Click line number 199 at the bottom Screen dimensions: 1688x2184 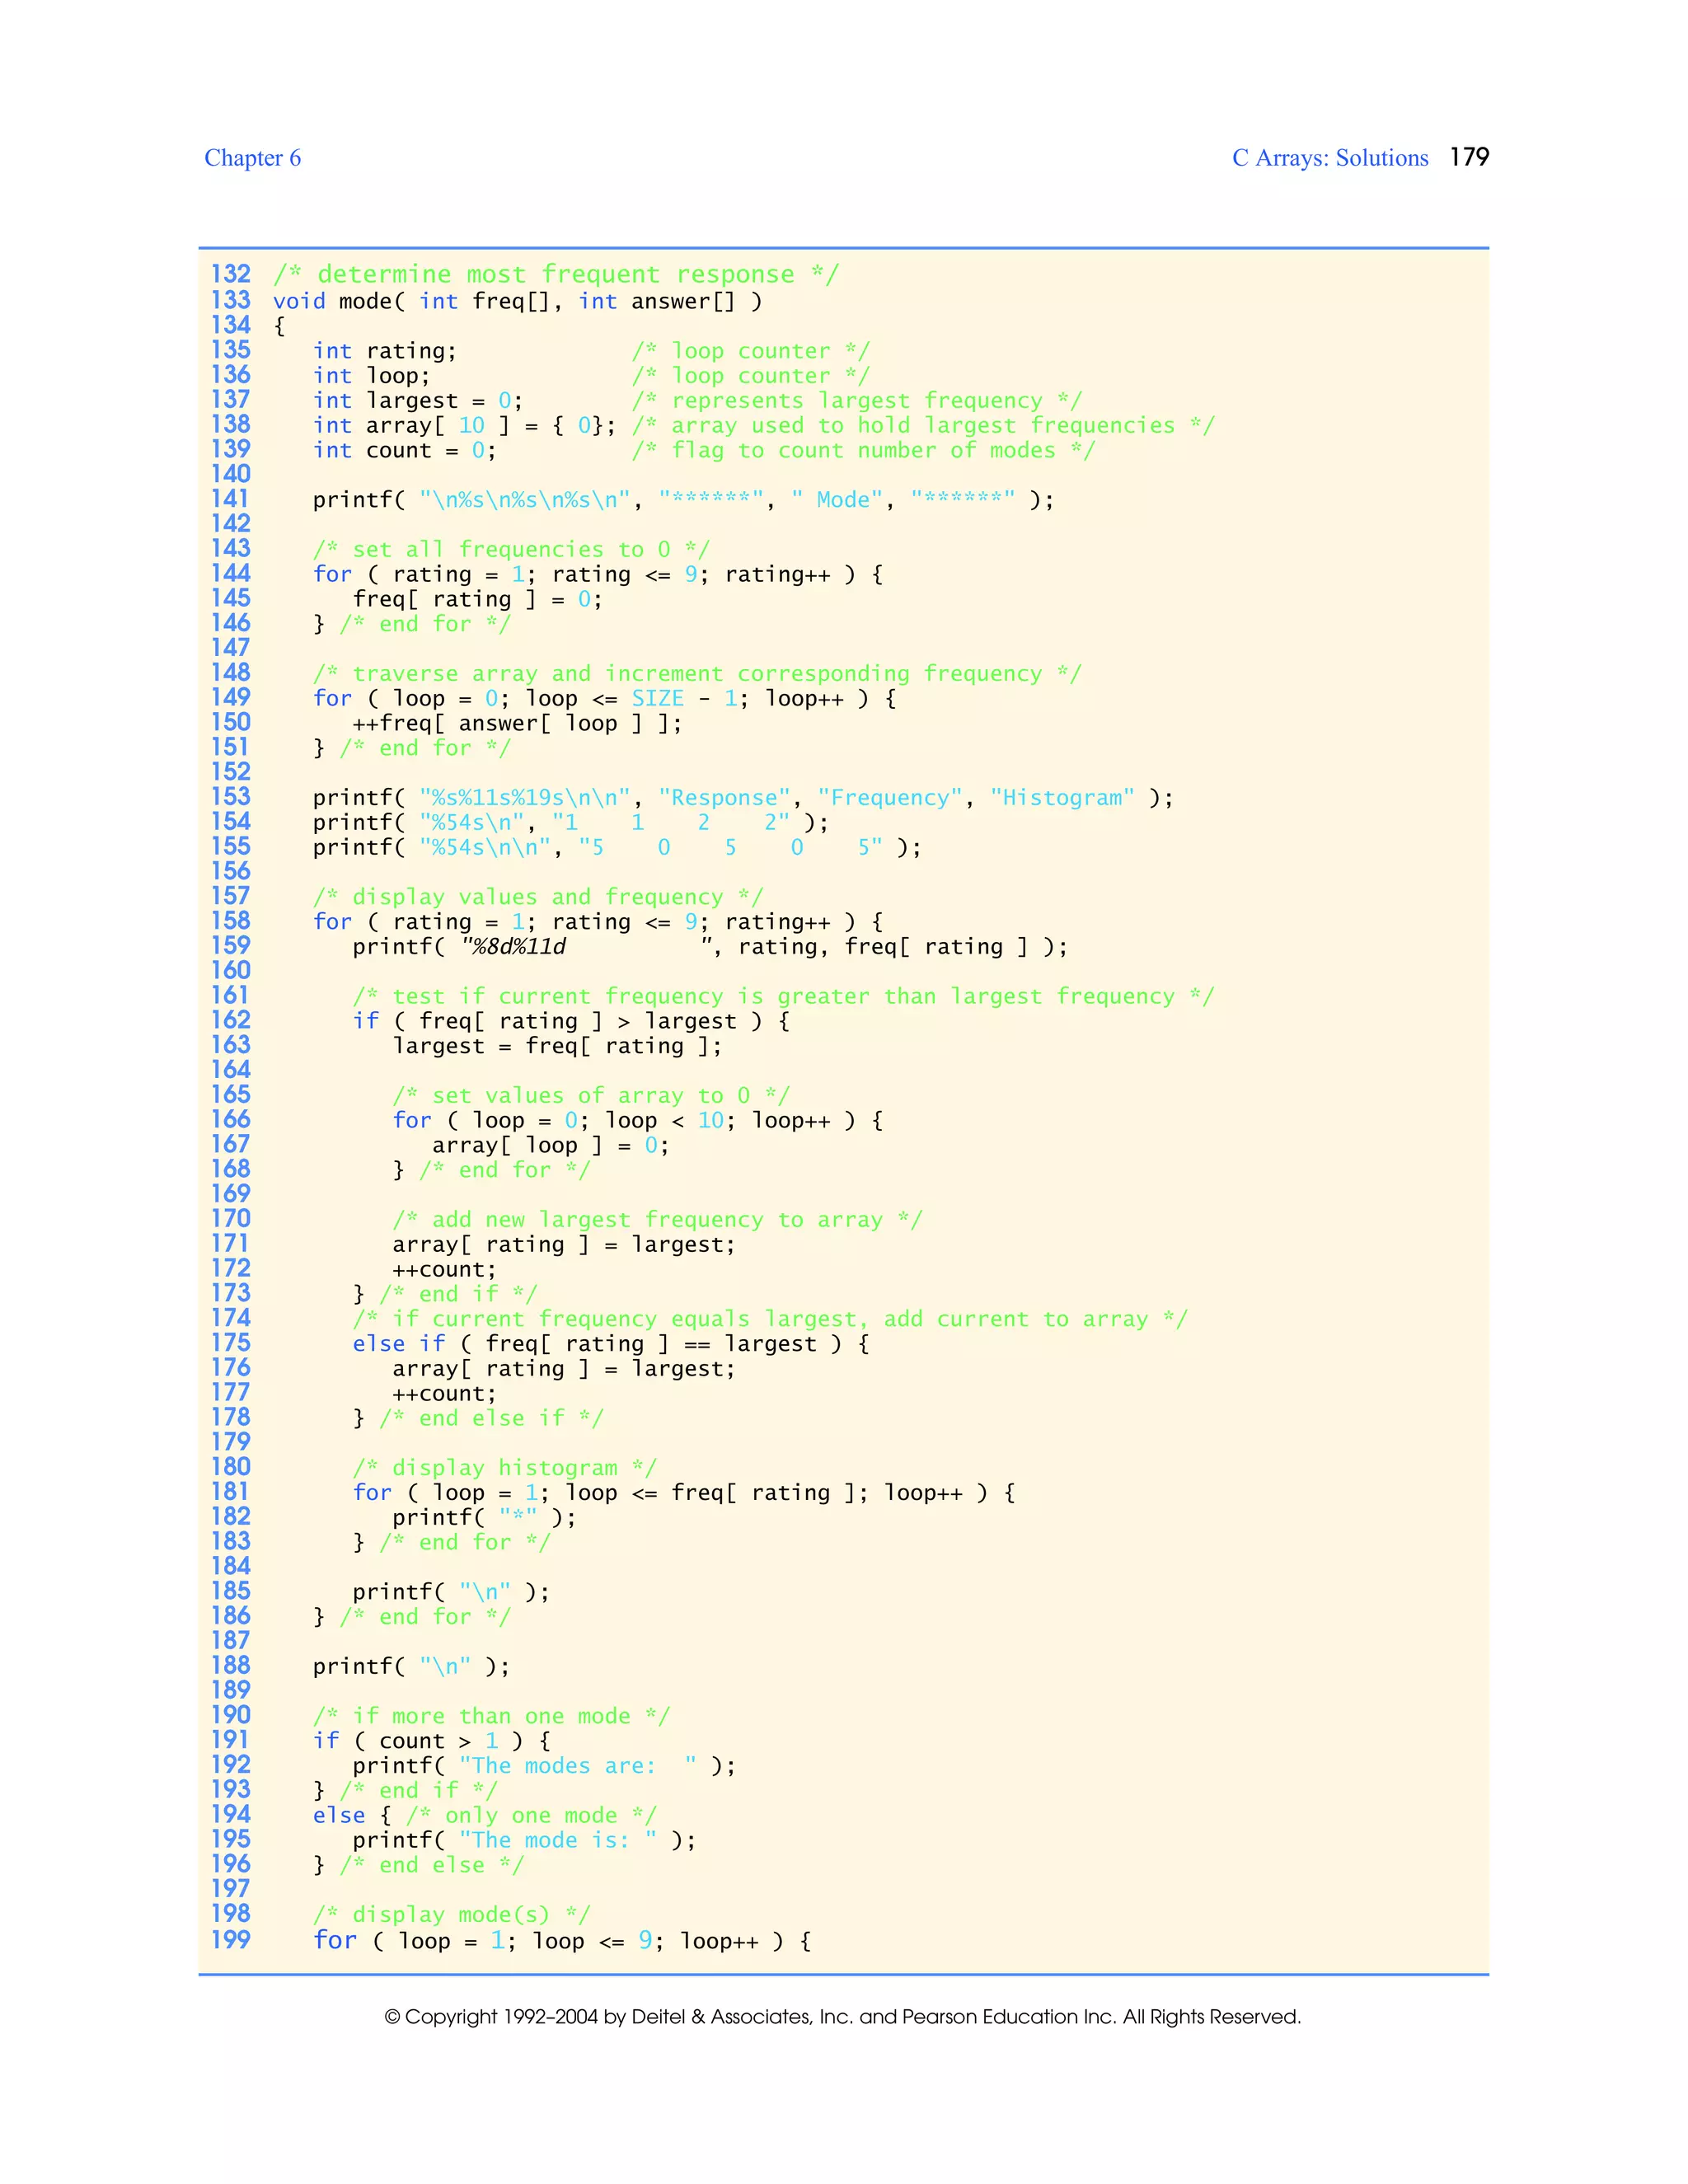(230, 1940)
